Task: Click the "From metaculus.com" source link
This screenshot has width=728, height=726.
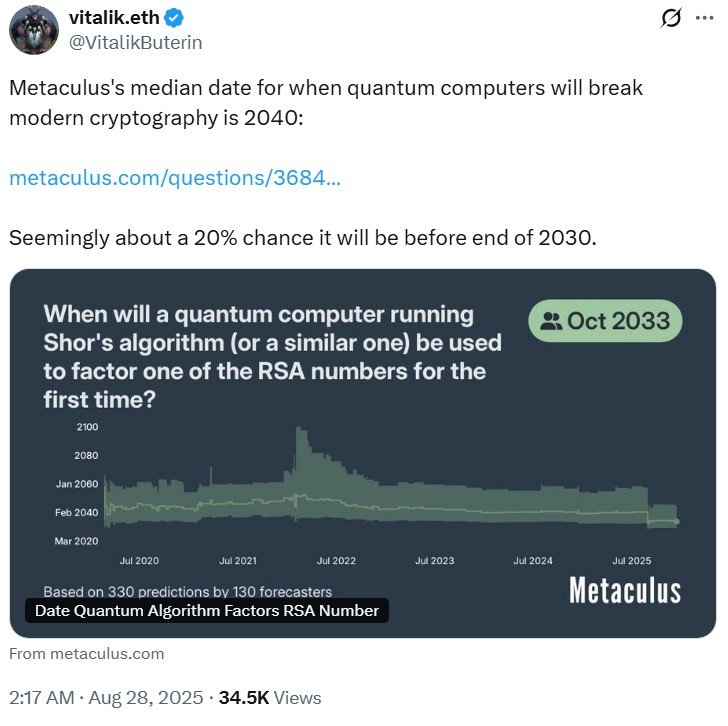Action: pos(86,654)
